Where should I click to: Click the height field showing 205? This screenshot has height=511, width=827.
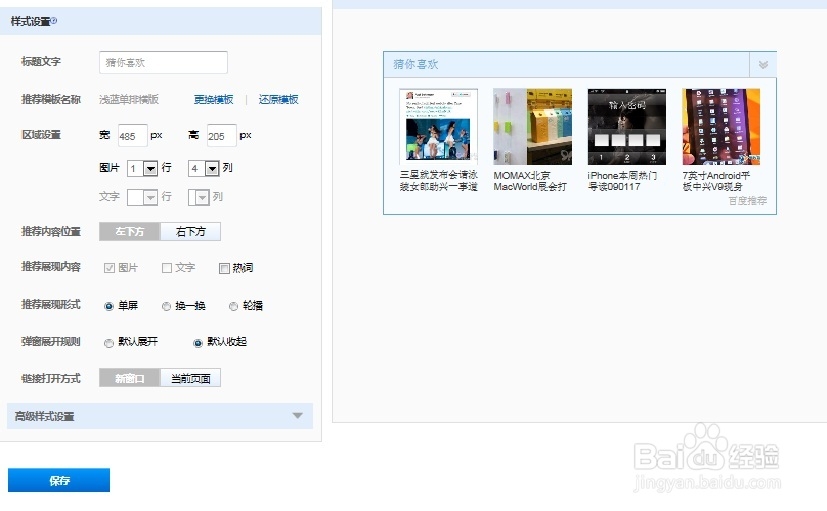tap(222, 136)
